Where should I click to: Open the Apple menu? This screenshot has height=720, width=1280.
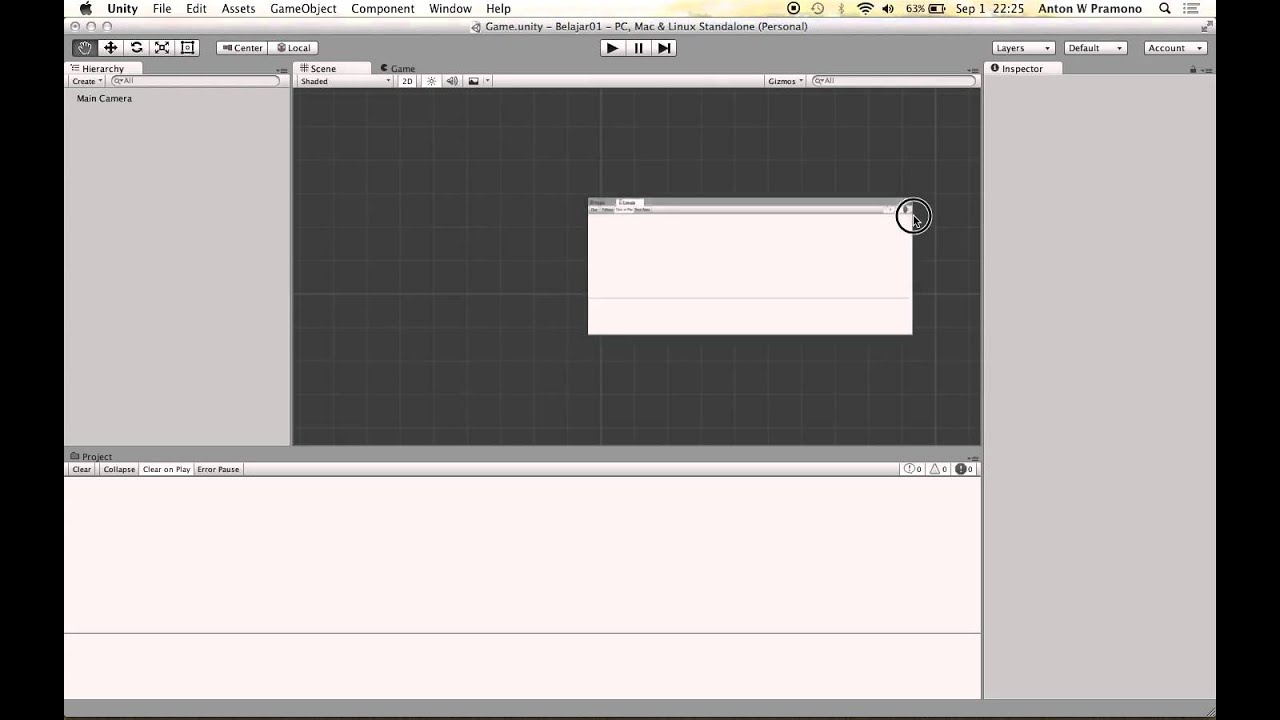pos(86,9)
